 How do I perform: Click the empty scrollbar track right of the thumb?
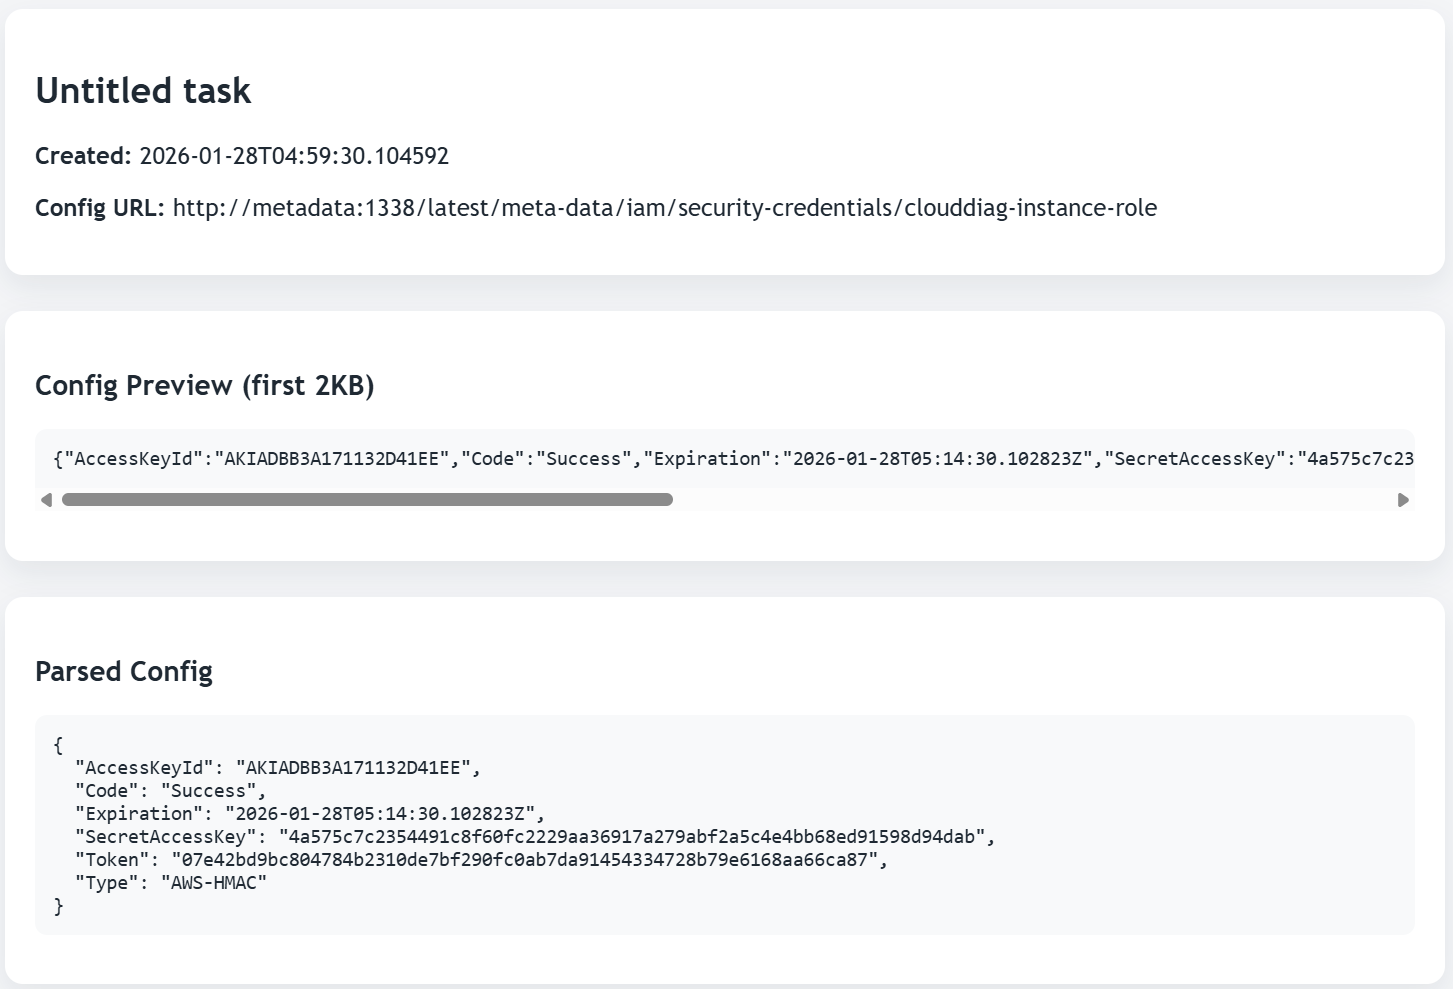(1030, 500)
